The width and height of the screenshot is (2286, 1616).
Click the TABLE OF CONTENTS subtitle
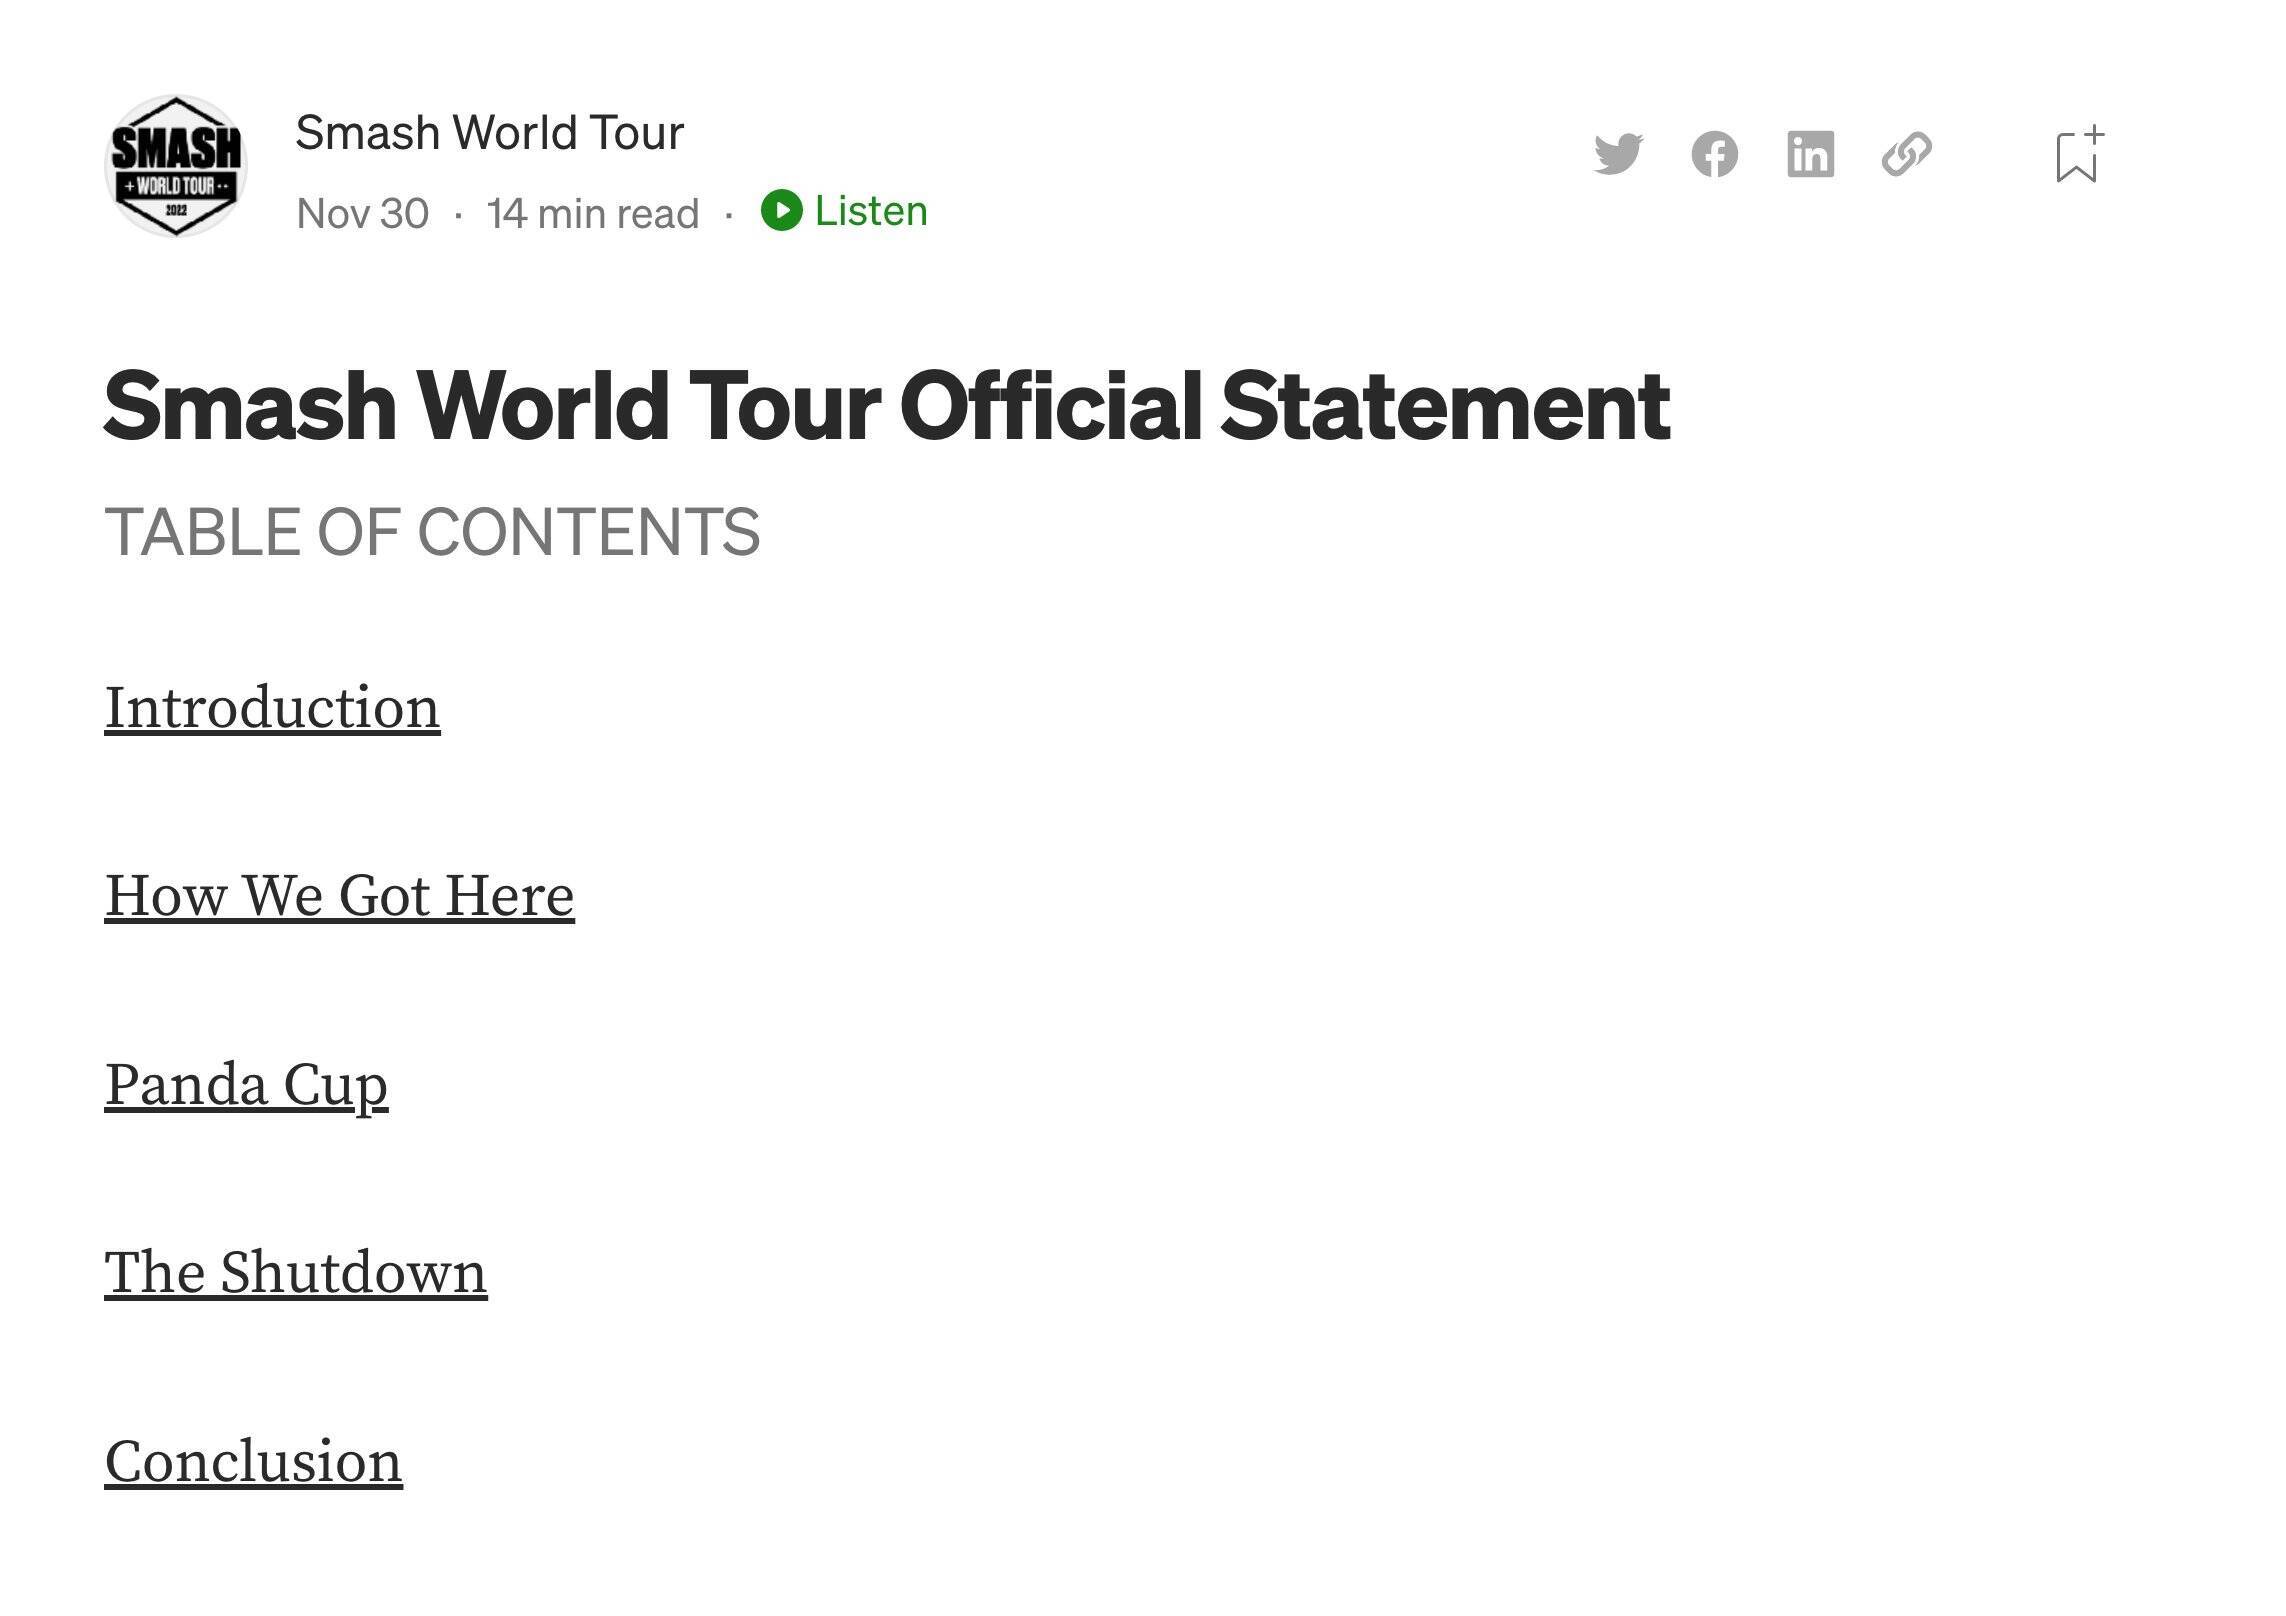tap(432, 531)
